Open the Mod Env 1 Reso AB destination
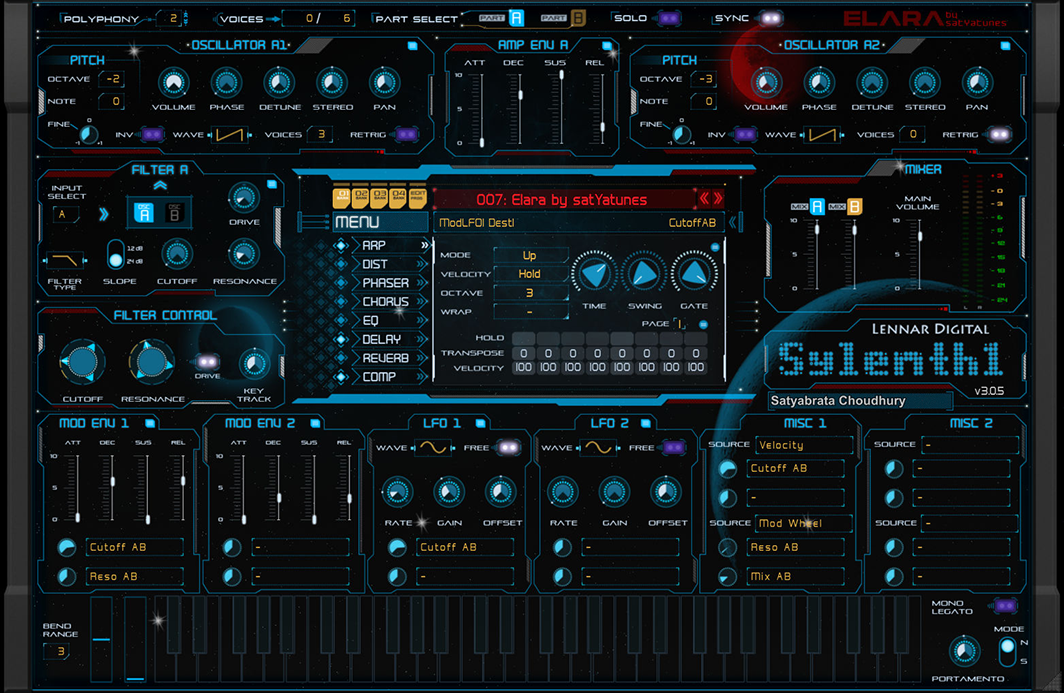 tap(135, 576)
